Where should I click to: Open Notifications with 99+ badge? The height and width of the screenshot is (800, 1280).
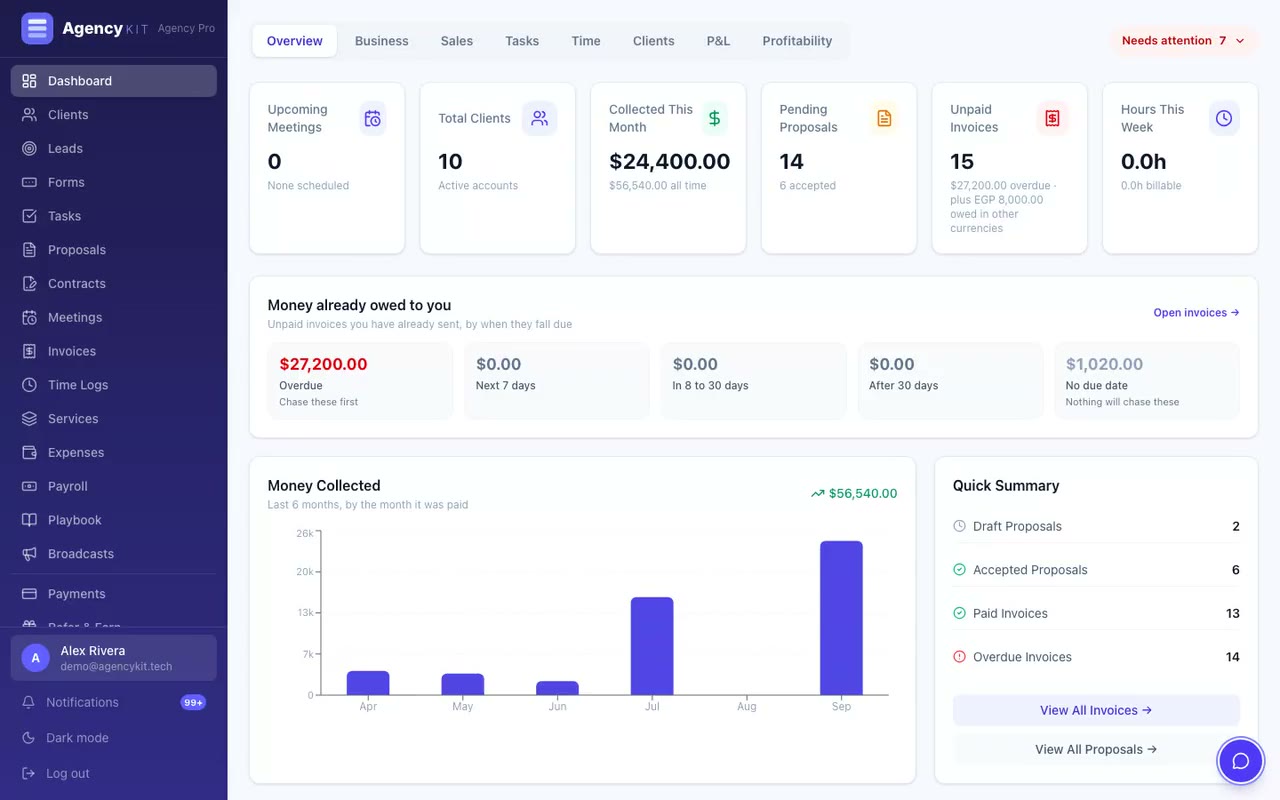114,702
